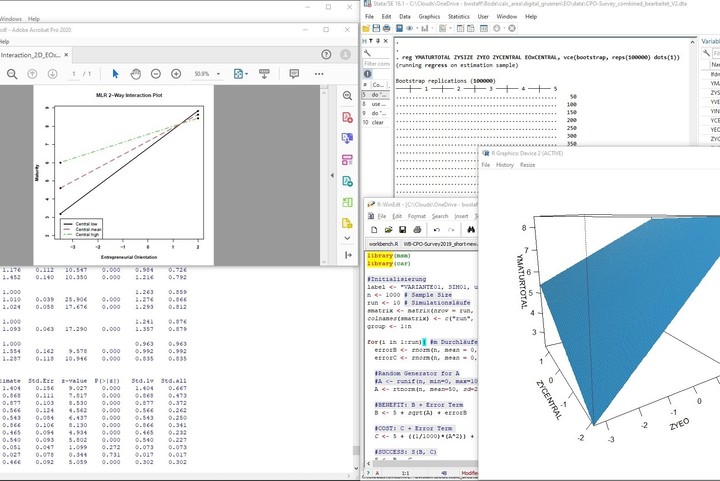
Task: Click Stata print icon
Action: pos(386,28)
